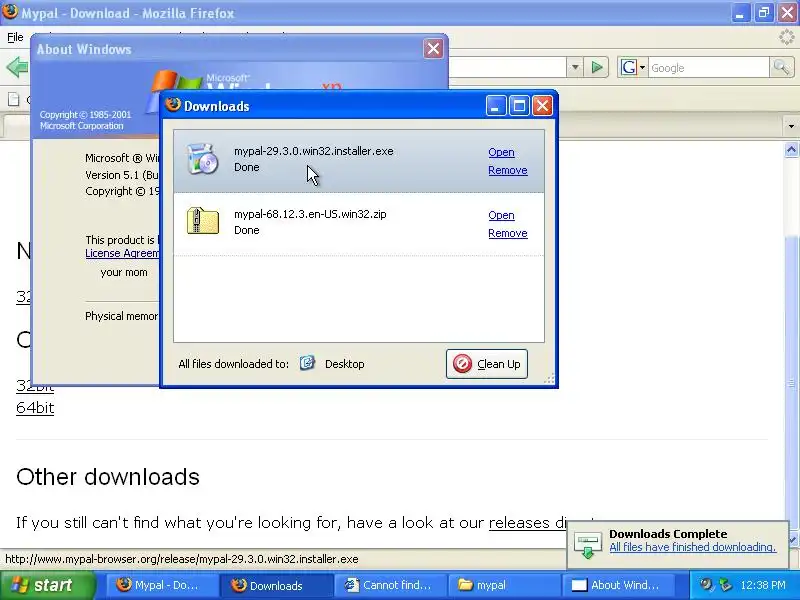Click the page icon on bookmarks toolbar
Image resolution: width=800 pixels, height=600 pixels.
[x=14, y=99]
